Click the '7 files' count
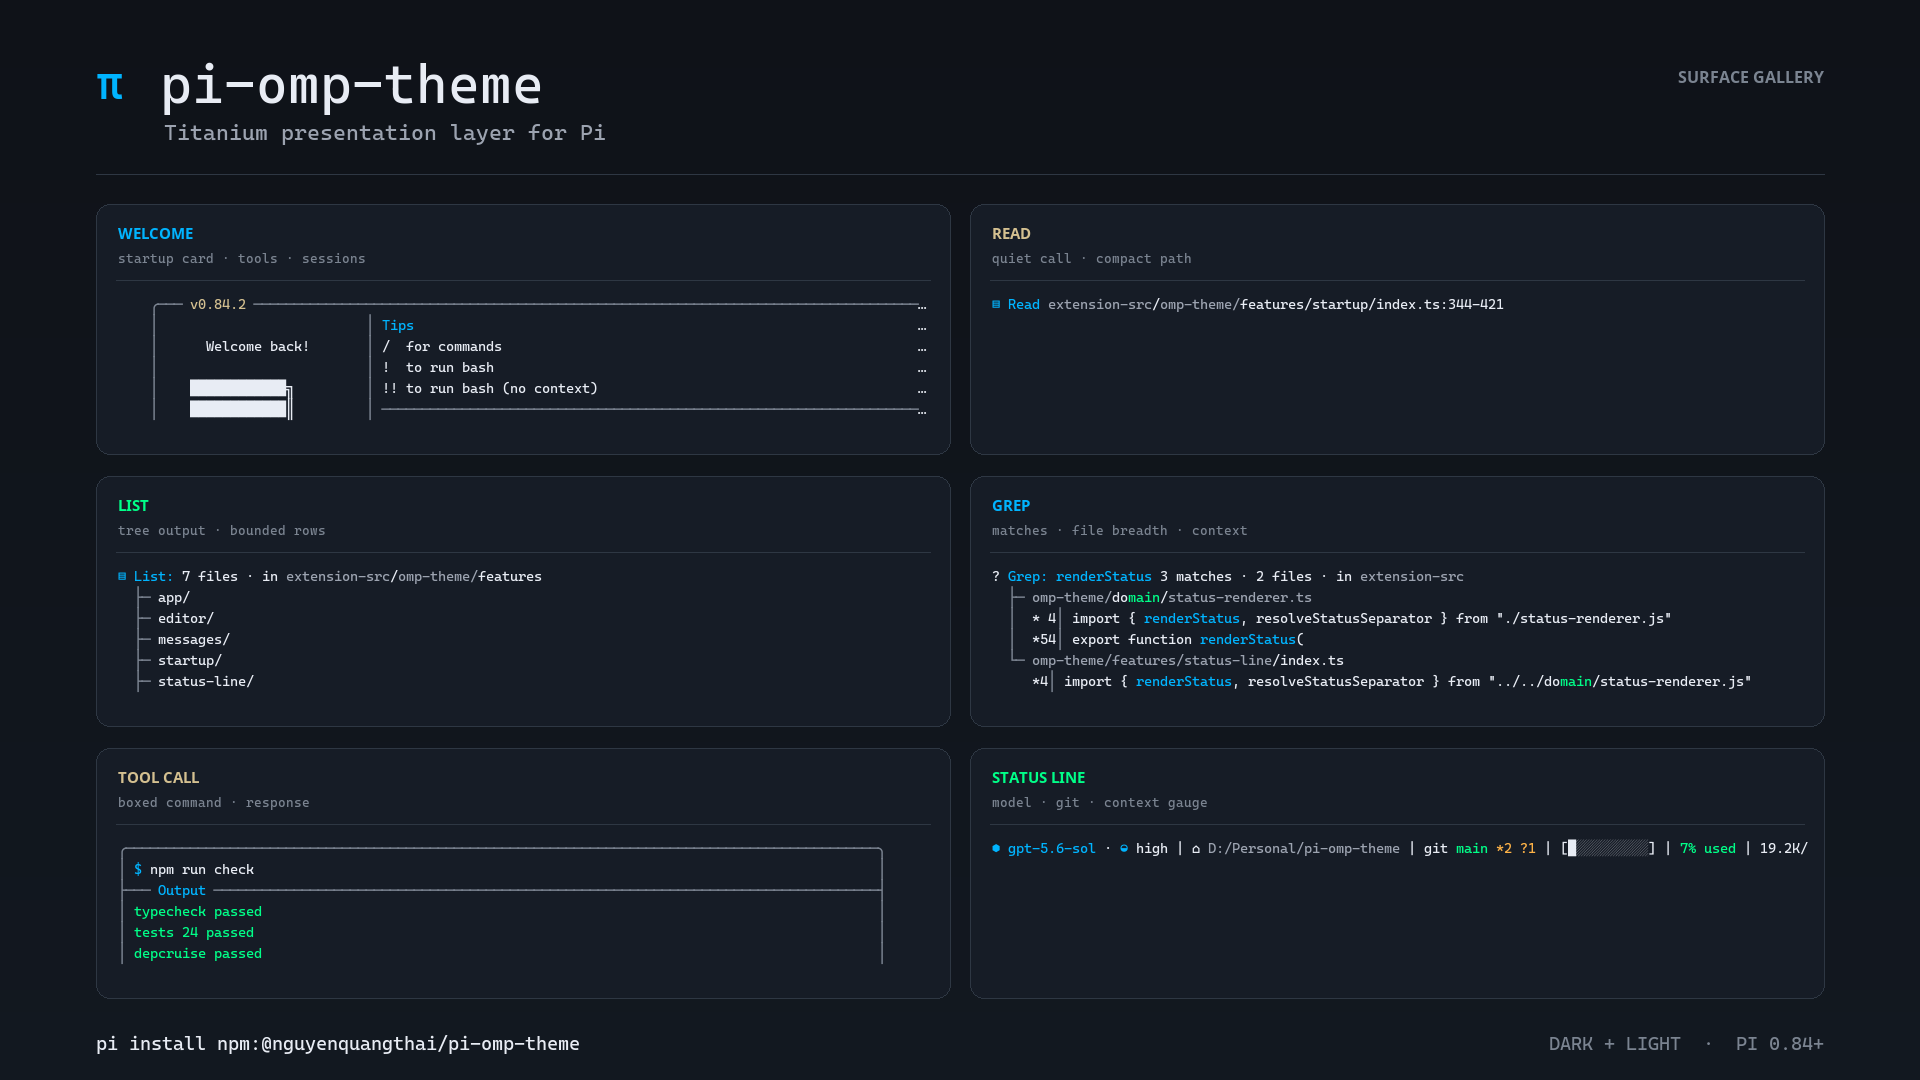Screen dimensions: 1920x1080 coord(210,576)
